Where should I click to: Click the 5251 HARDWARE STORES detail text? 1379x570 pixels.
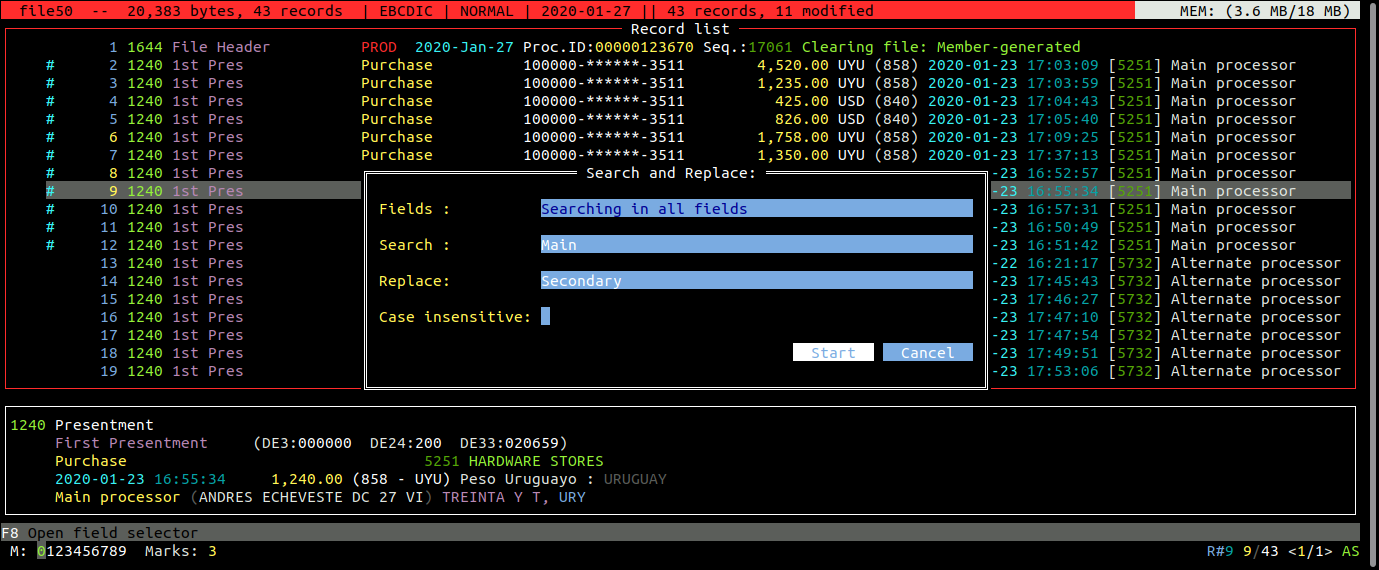click(514, 462)
